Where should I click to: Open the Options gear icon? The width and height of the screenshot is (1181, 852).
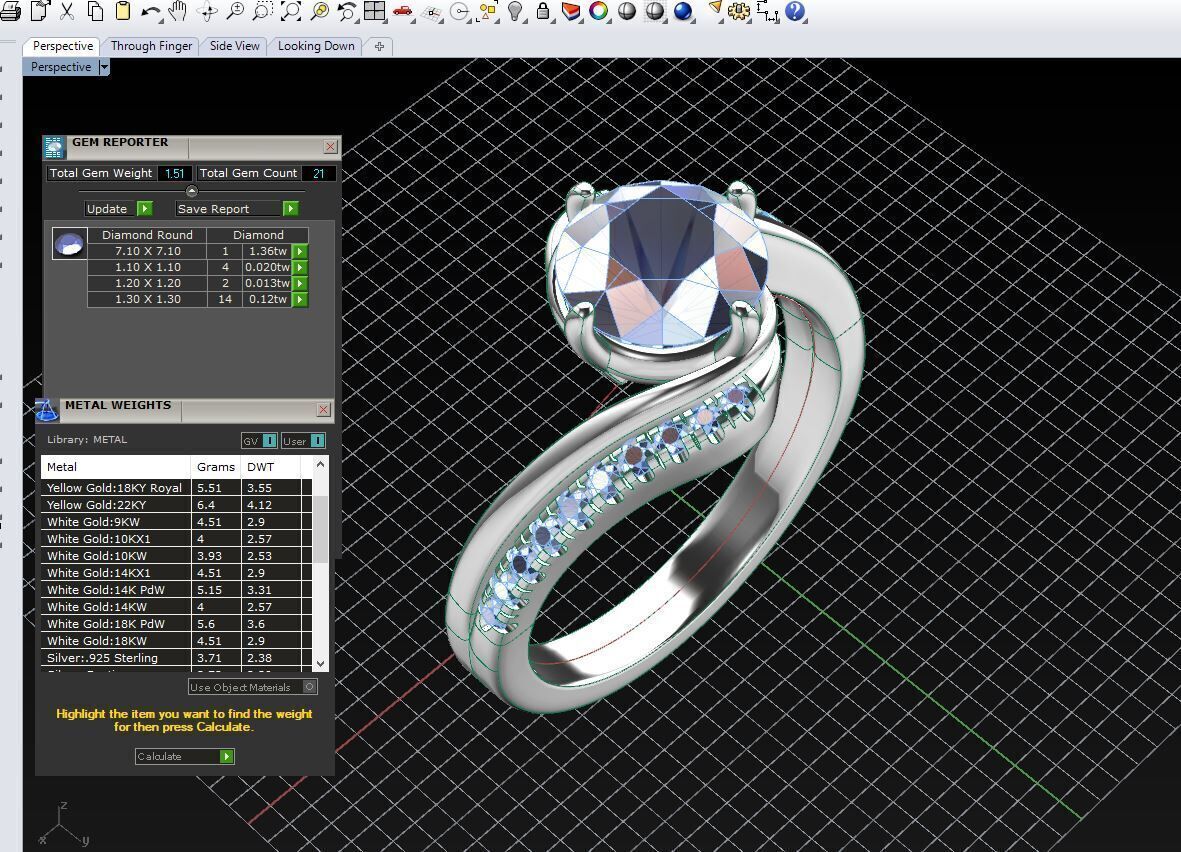click(739, 11)
